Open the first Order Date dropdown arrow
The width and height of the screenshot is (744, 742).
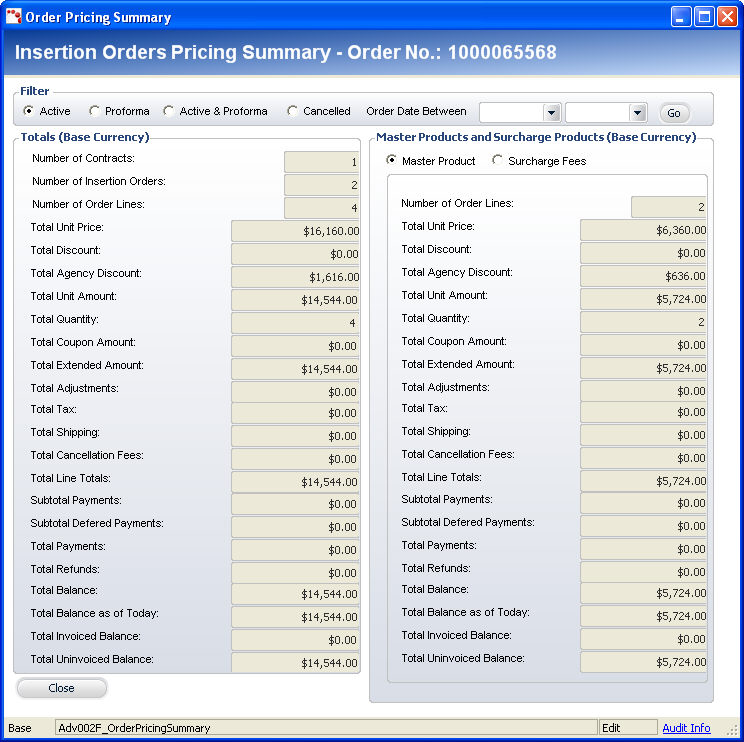551,113
